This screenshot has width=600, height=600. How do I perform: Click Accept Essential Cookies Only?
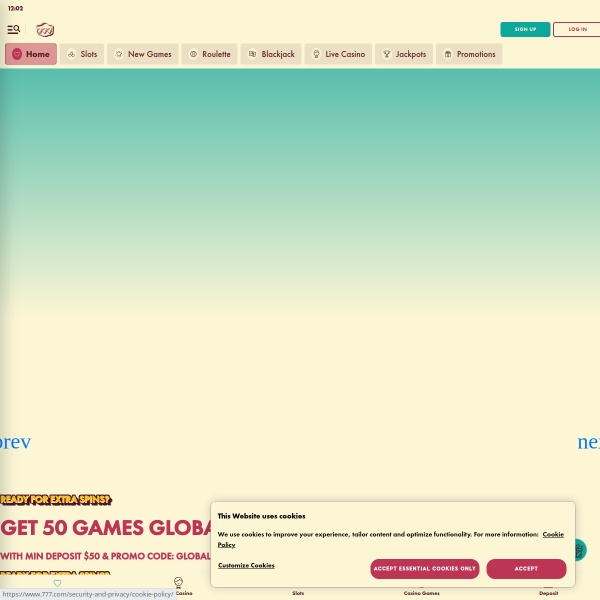click(x=425, y=569)
